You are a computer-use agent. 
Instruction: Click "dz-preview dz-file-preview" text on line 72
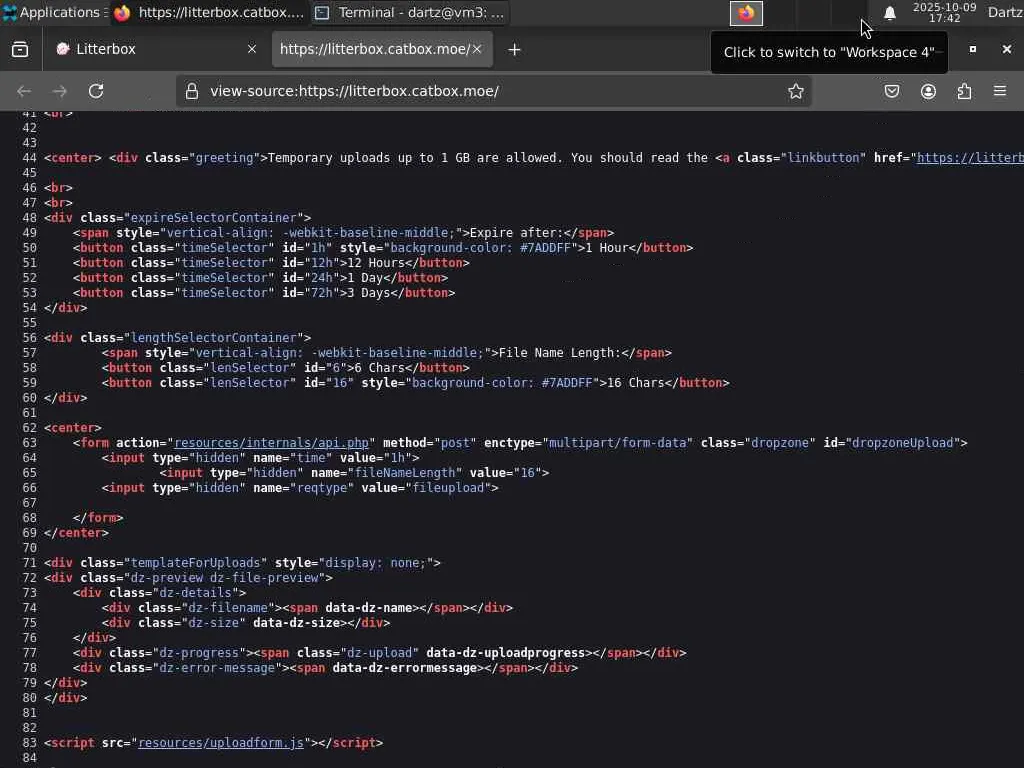(x=224, y=578)
